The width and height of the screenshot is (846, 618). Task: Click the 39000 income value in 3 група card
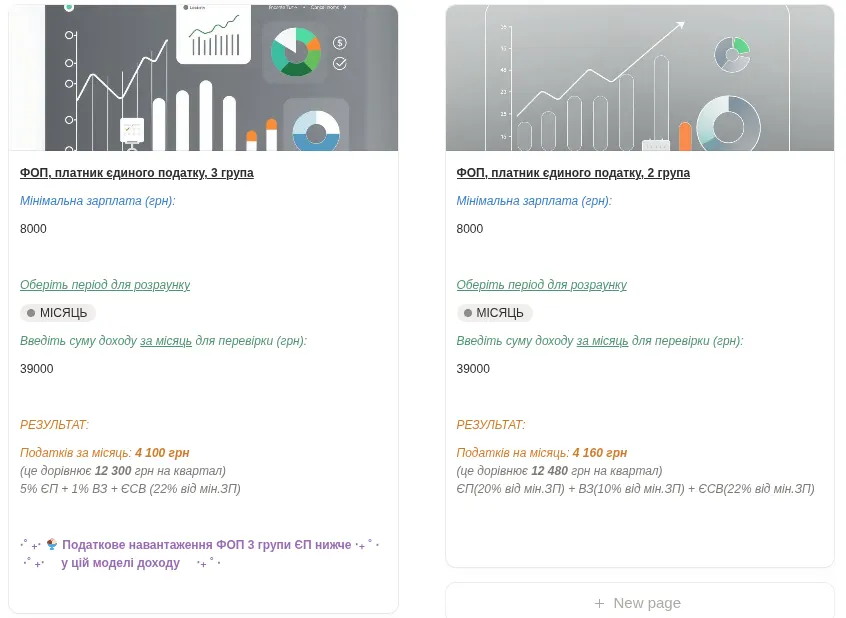(x=37, y=369)
